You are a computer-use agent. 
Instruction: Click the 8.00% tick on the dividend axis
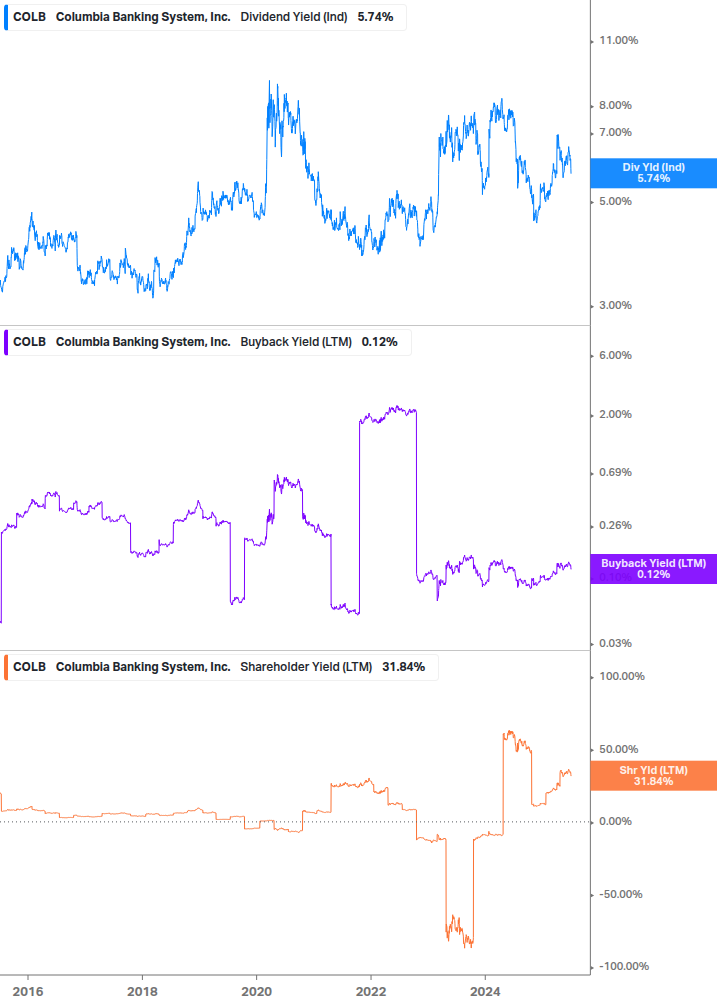tap(615, 105)
